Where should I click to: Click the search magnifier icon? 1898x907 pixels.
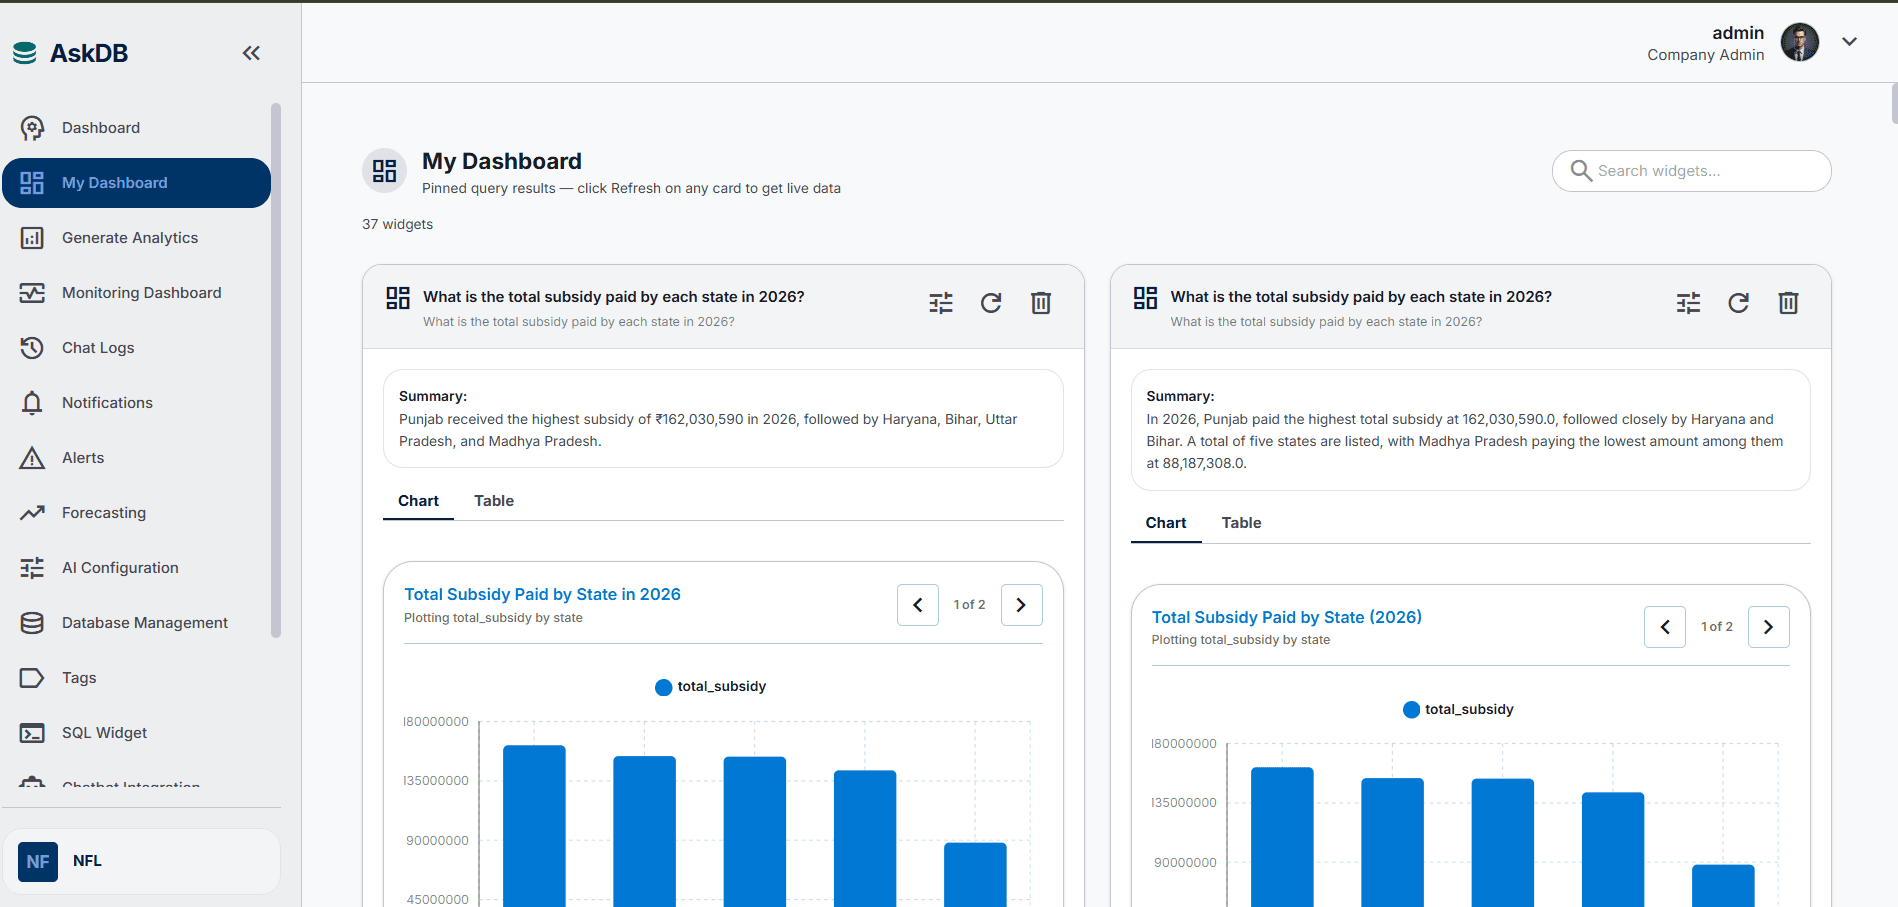tap(1581, 171)
